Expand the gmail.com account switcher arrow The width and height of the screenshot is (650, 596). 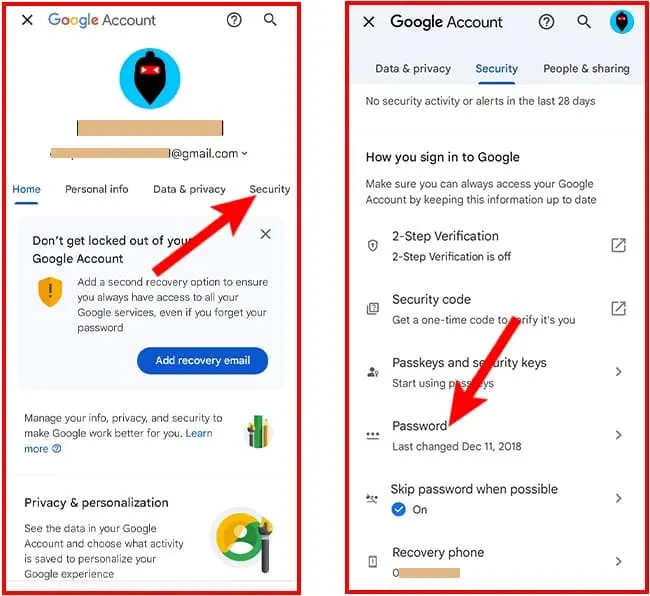pos(245,153)
